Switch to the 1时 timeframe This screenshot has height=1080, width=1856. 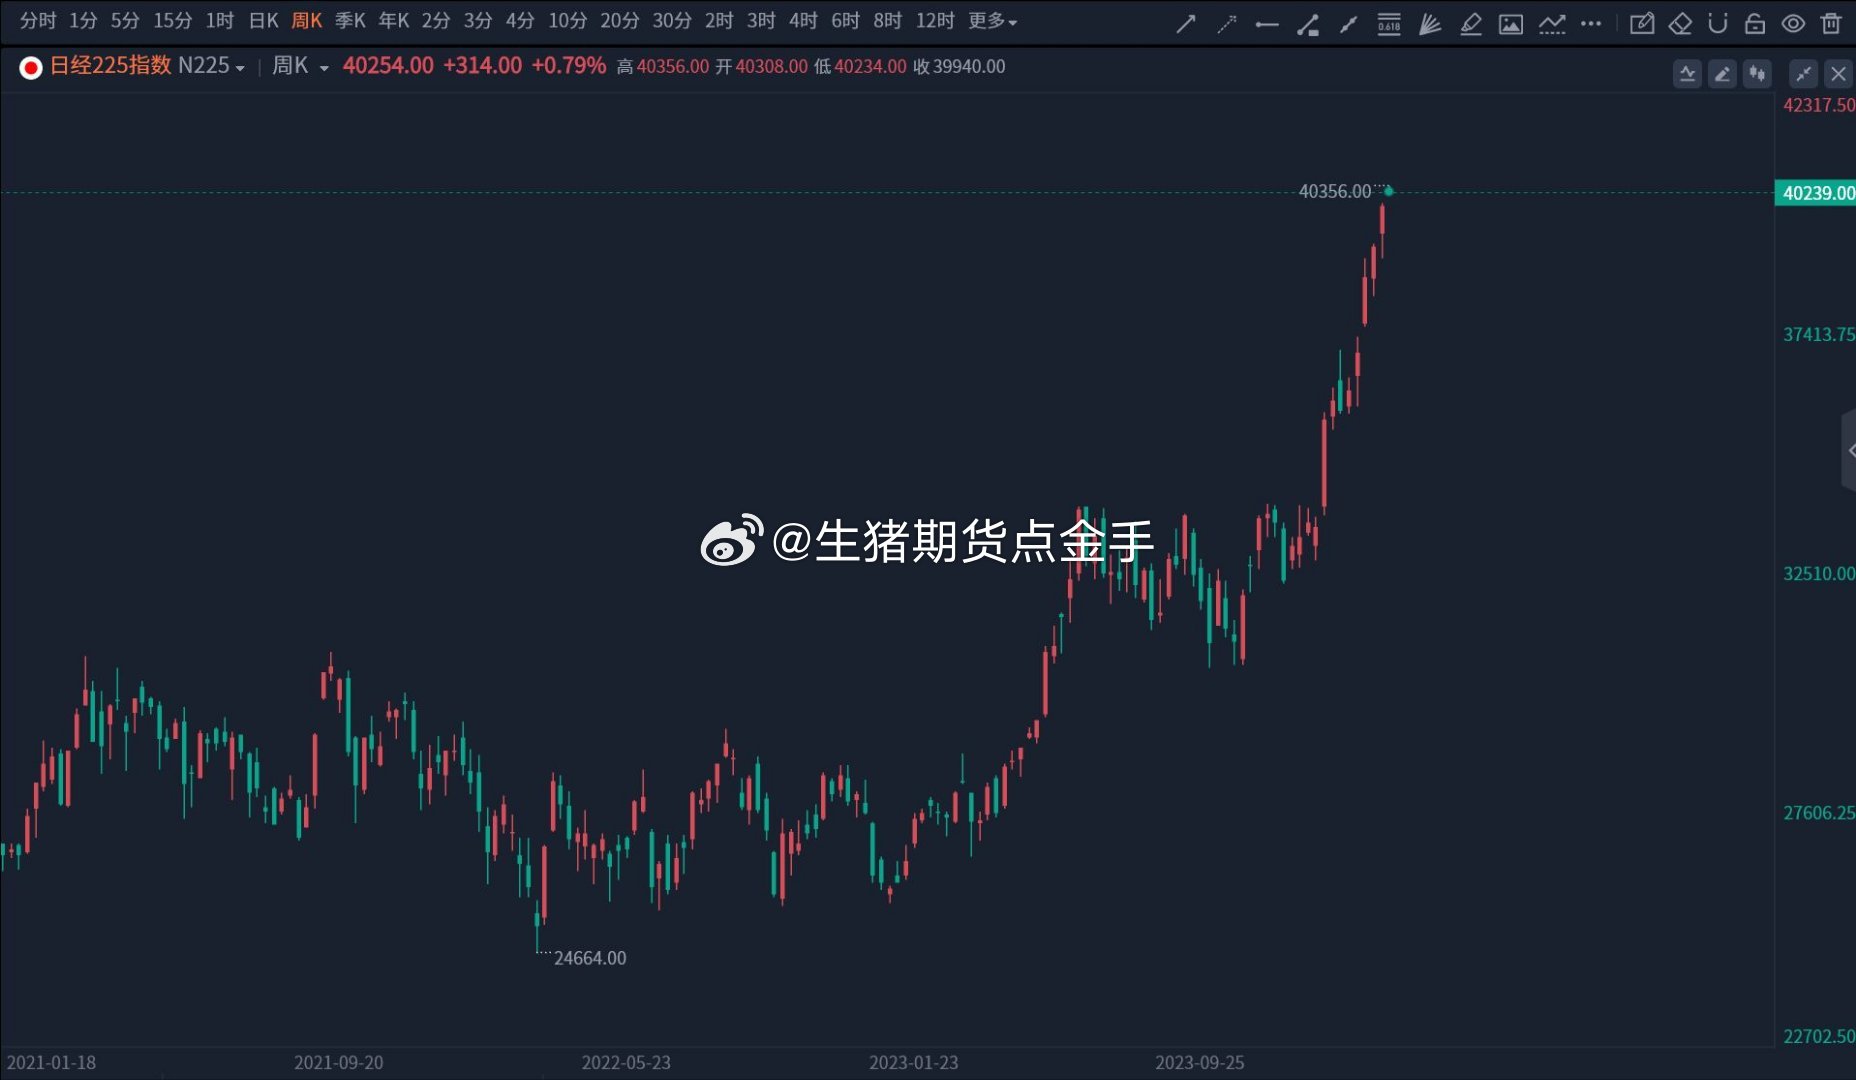click(219, 21)
